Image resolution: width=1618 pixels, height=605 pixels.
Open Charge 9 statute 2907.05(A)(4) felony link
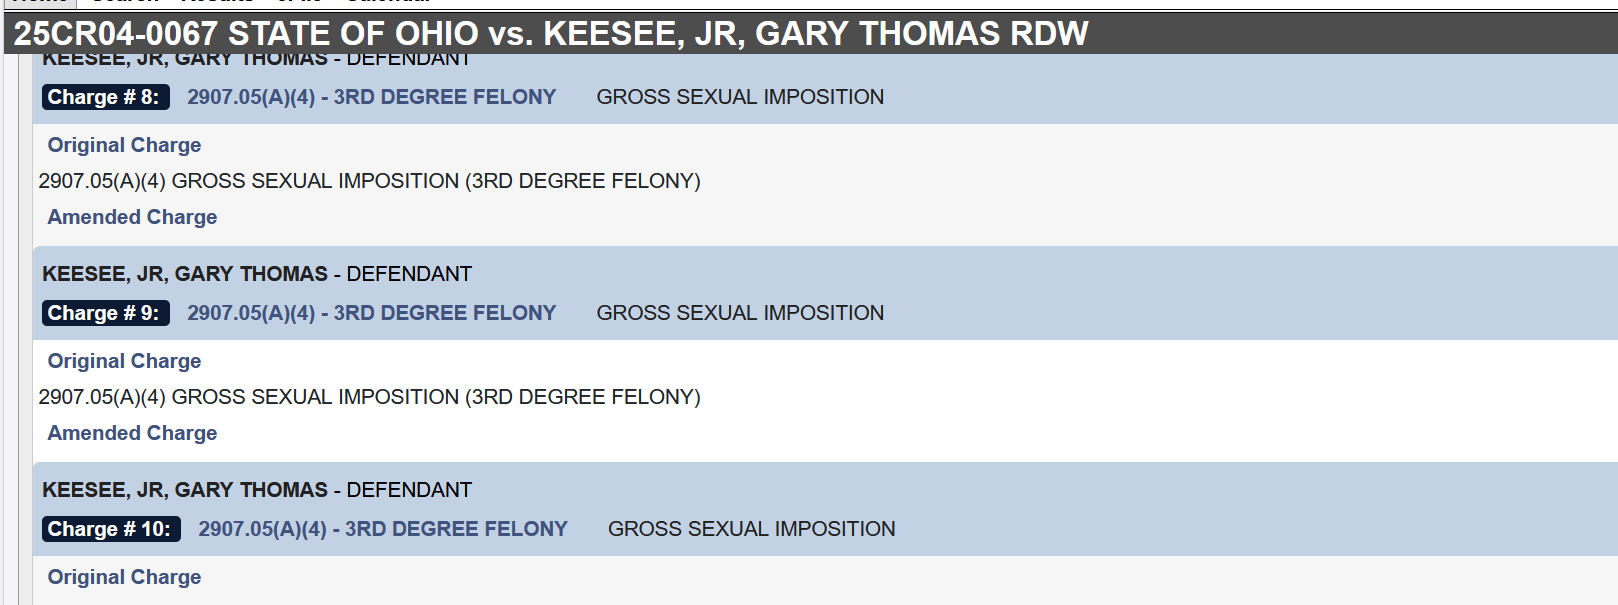371,313
